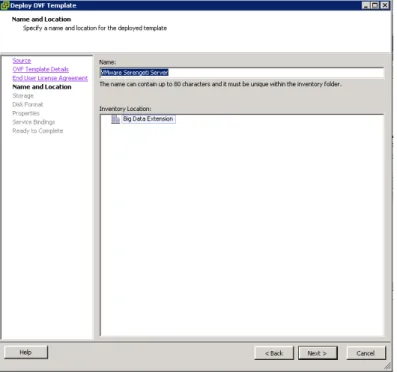Select the Ready to Complete step

[x=38, y=131]
